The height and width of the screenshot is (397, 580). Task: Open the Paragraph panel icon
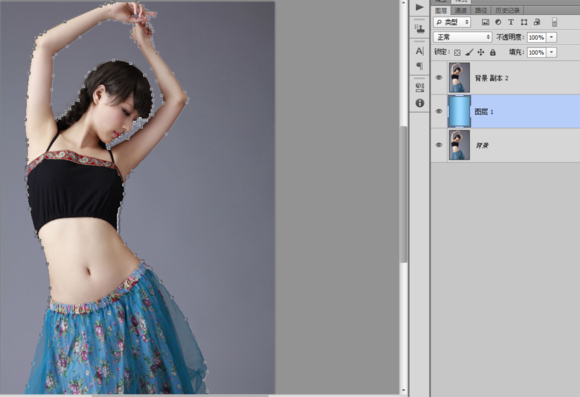[x=419, y=66]
